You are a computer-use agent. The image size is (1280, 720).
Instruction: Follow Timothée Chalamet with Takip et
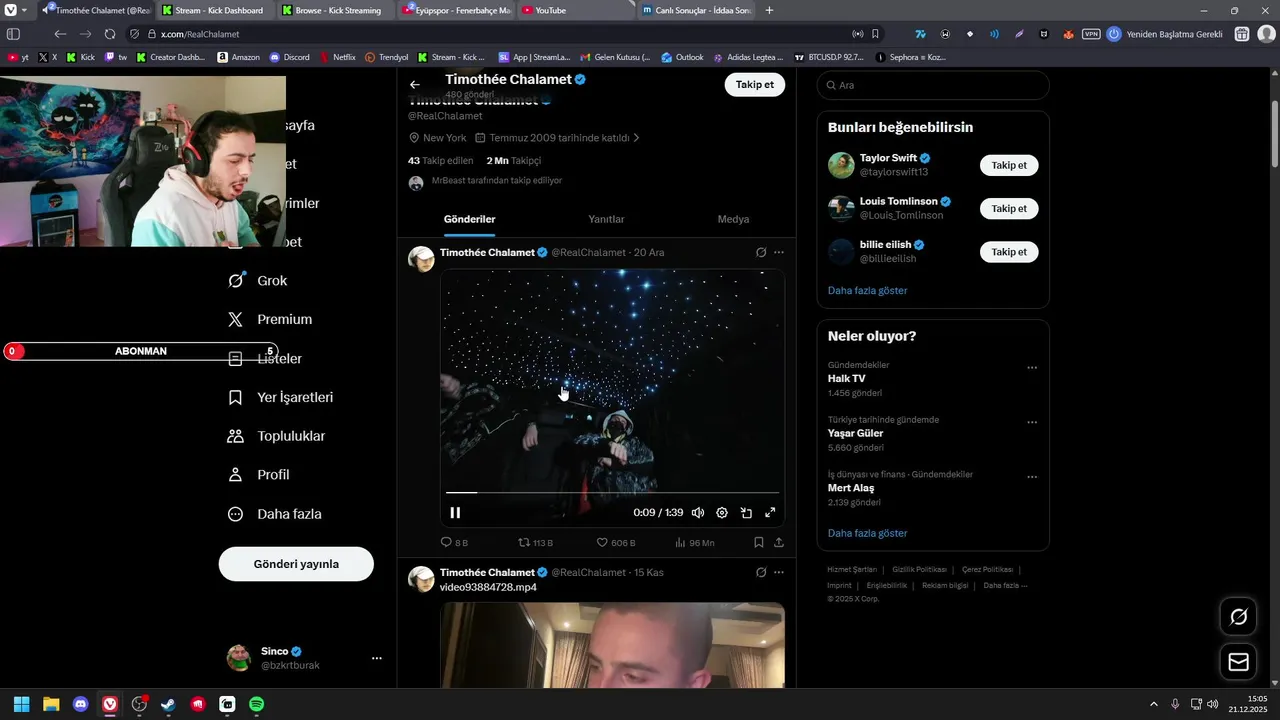tap(755, 85)
